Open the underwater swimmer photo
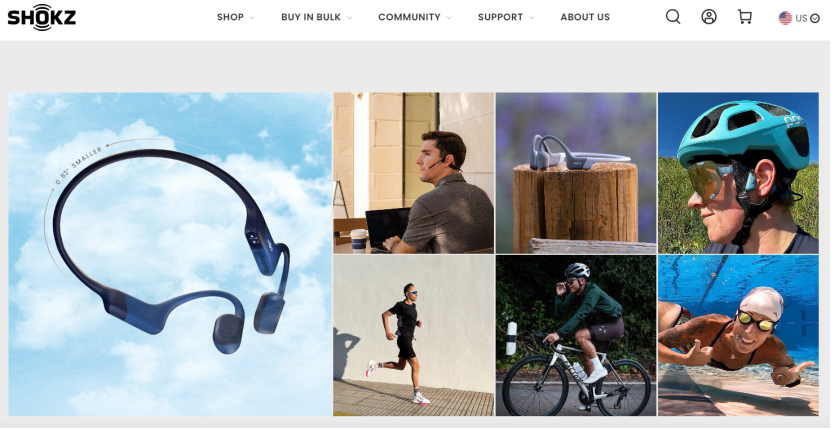 738,336
